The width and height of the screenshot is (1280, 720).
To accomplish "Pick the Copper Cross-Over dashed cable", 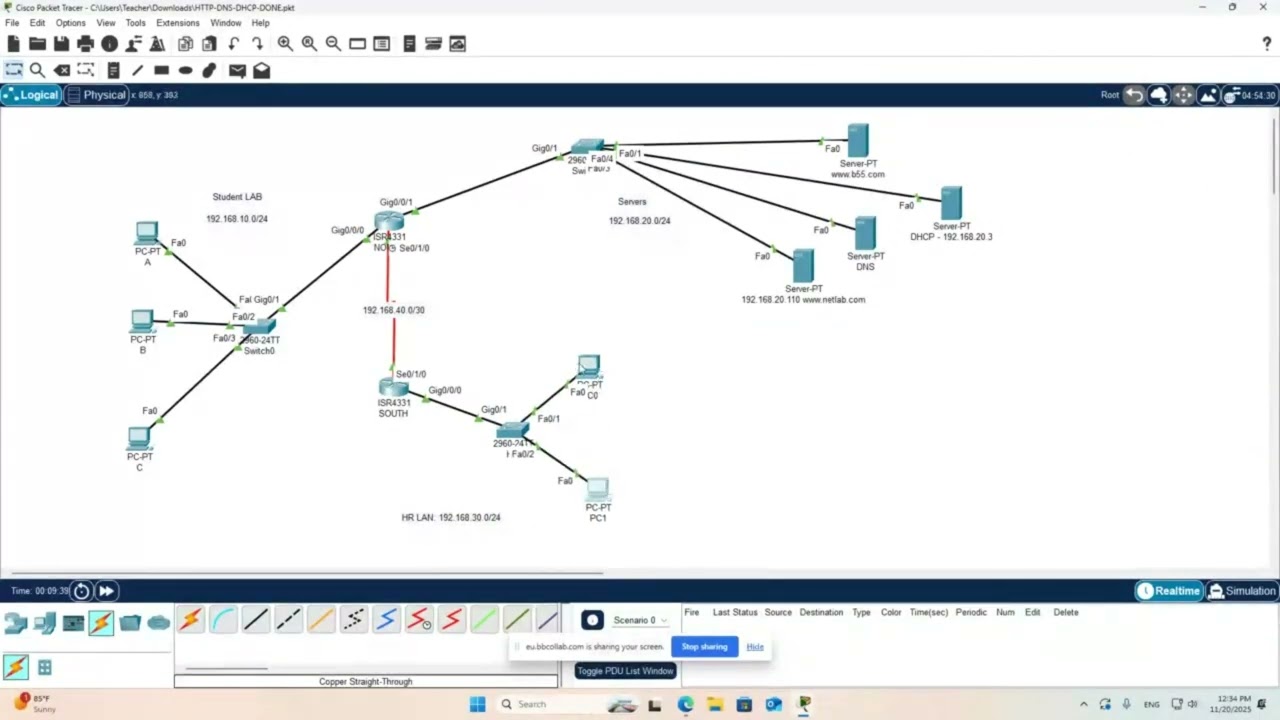I will click(288, 620).
